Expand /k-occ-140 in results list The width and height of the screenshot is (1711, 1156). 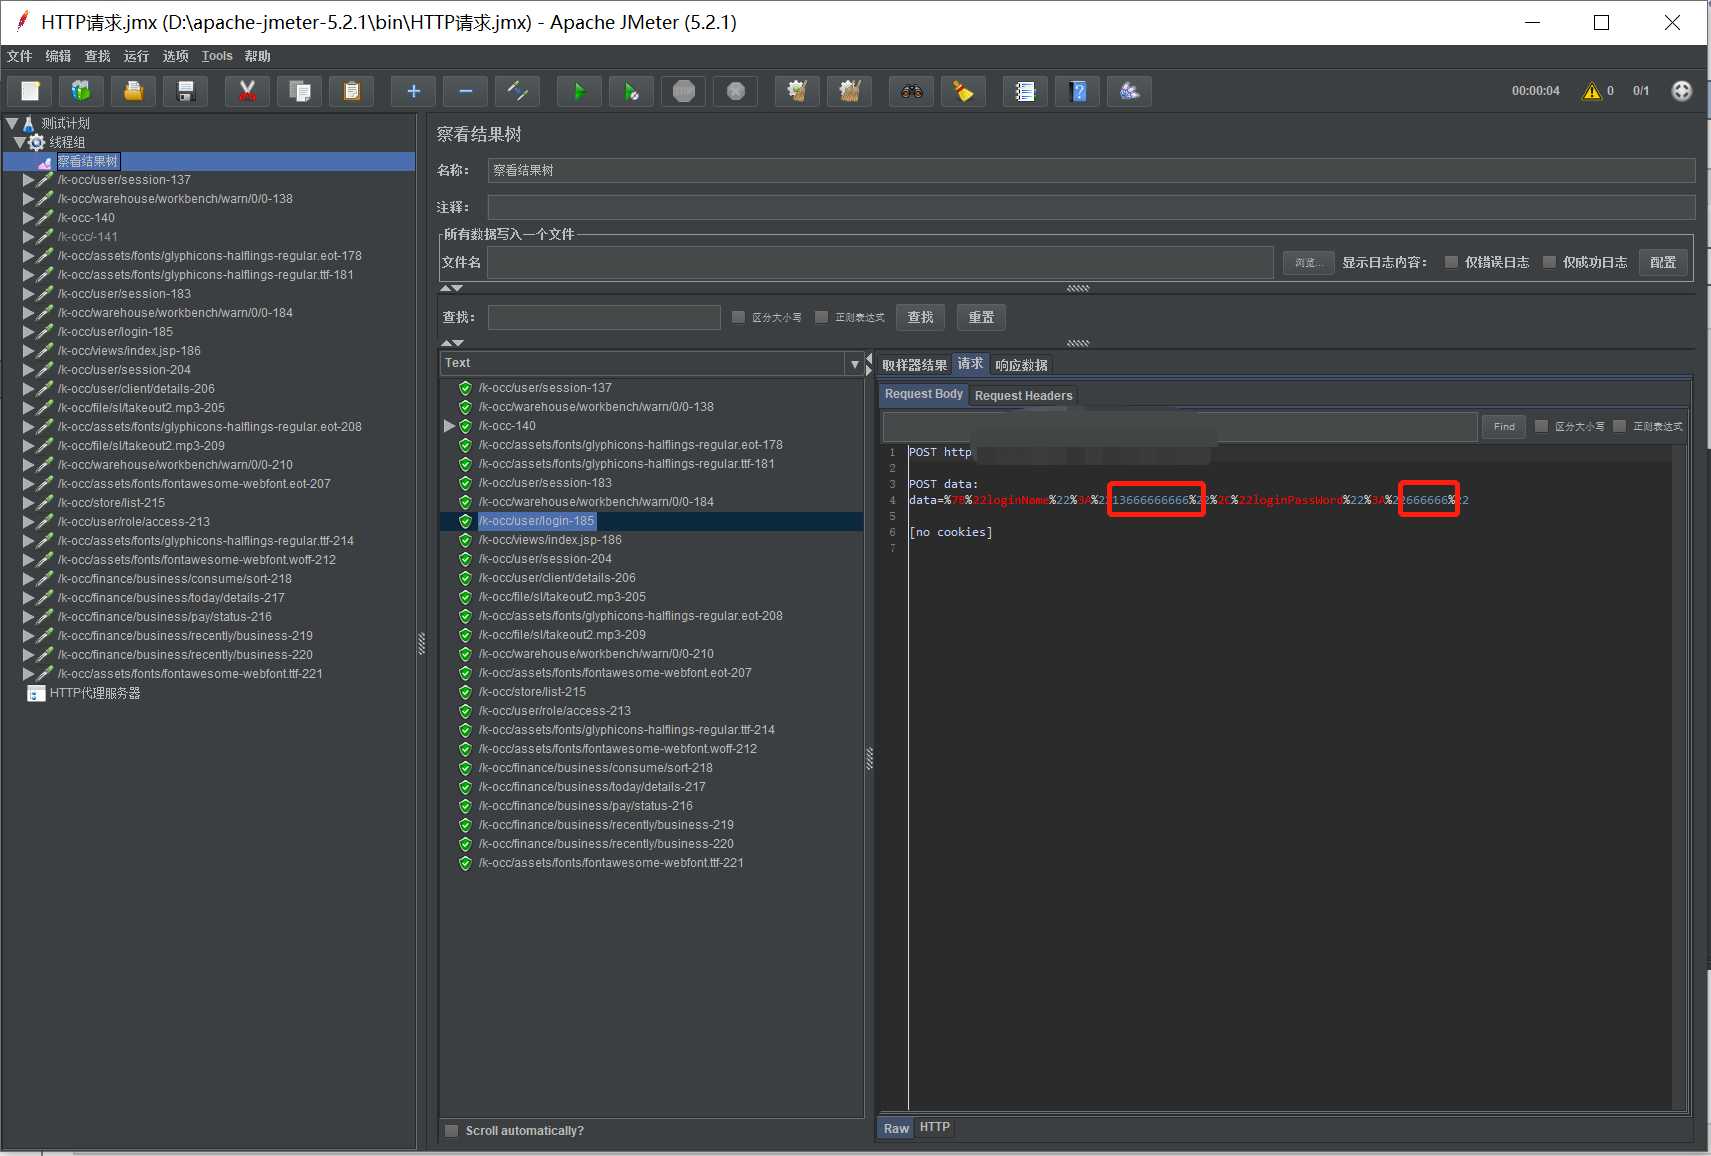[x=449, y=426]
